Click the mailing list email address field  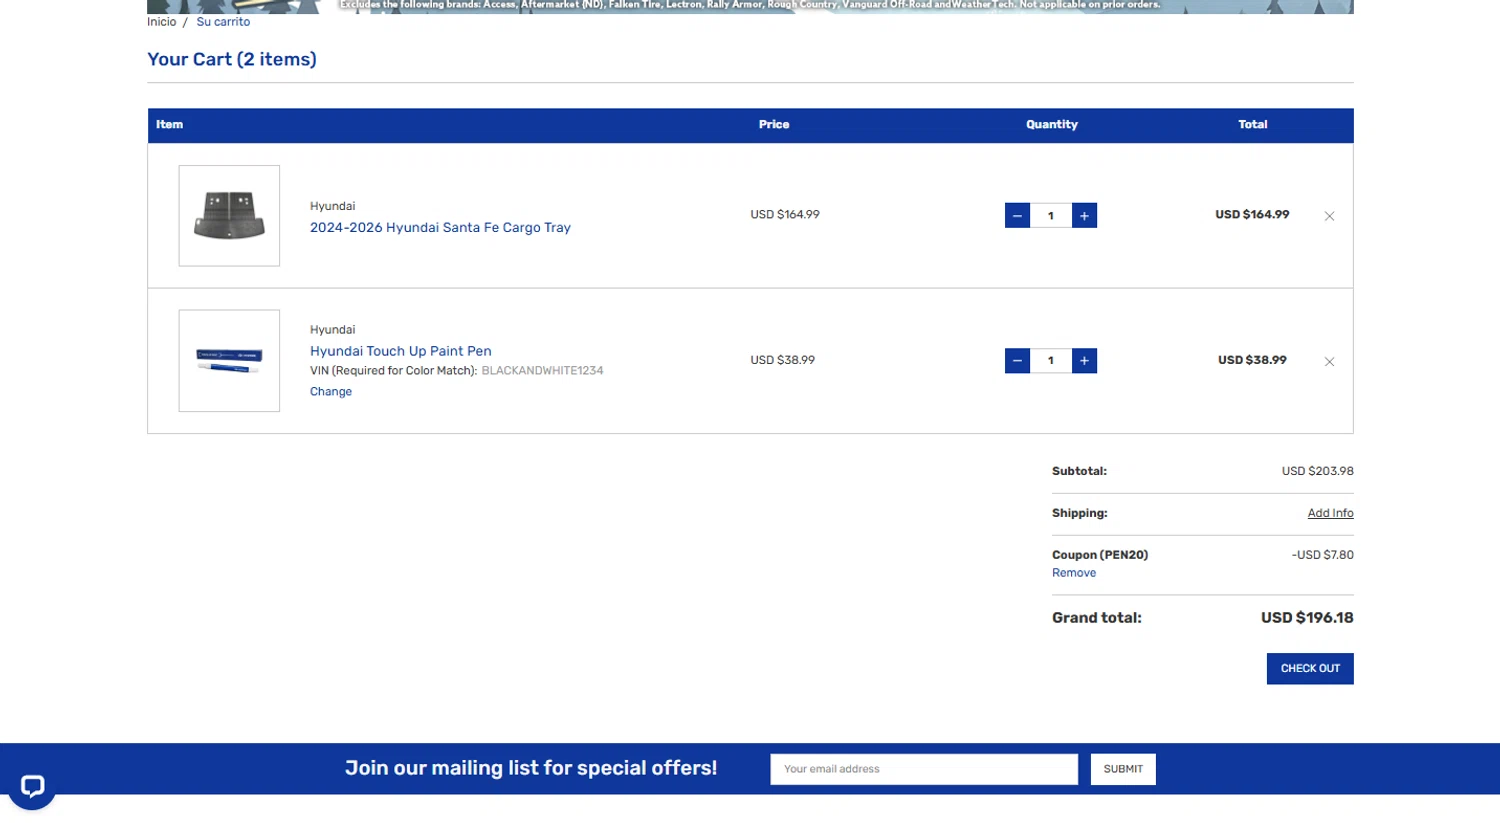point(924,769)
